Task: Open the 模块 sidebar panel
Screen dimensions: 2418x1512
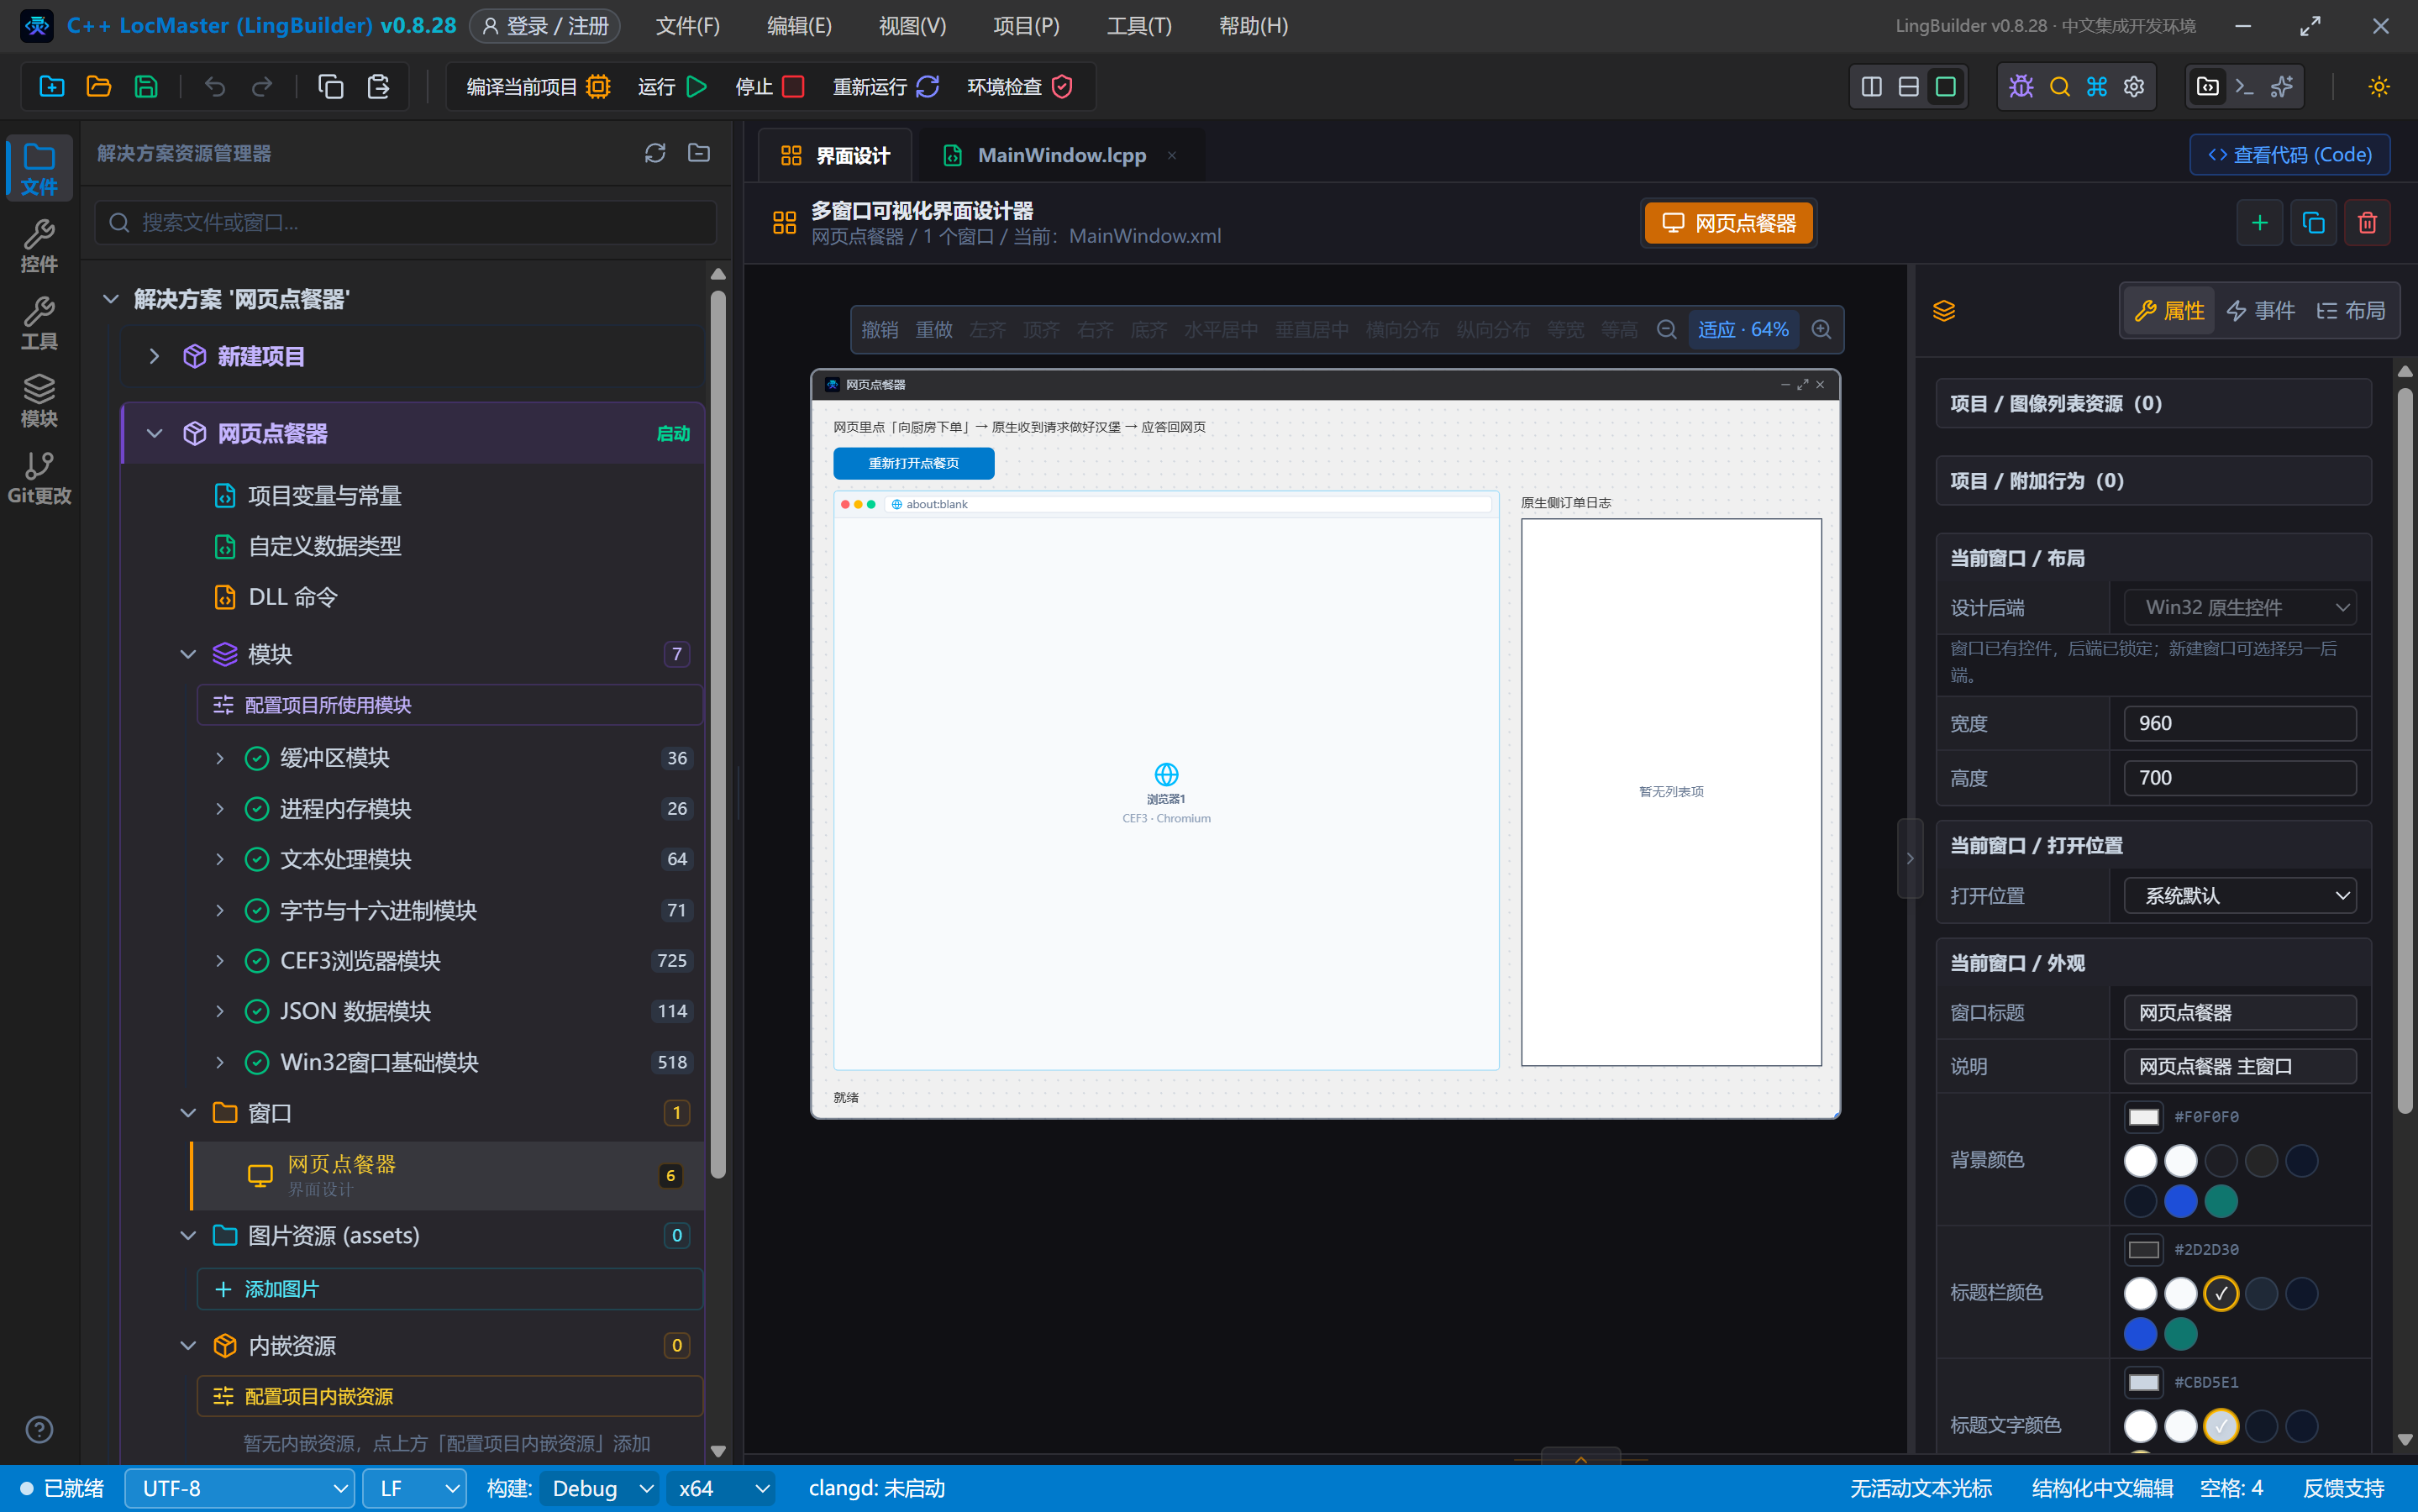Action: click(x=39, y=401)
